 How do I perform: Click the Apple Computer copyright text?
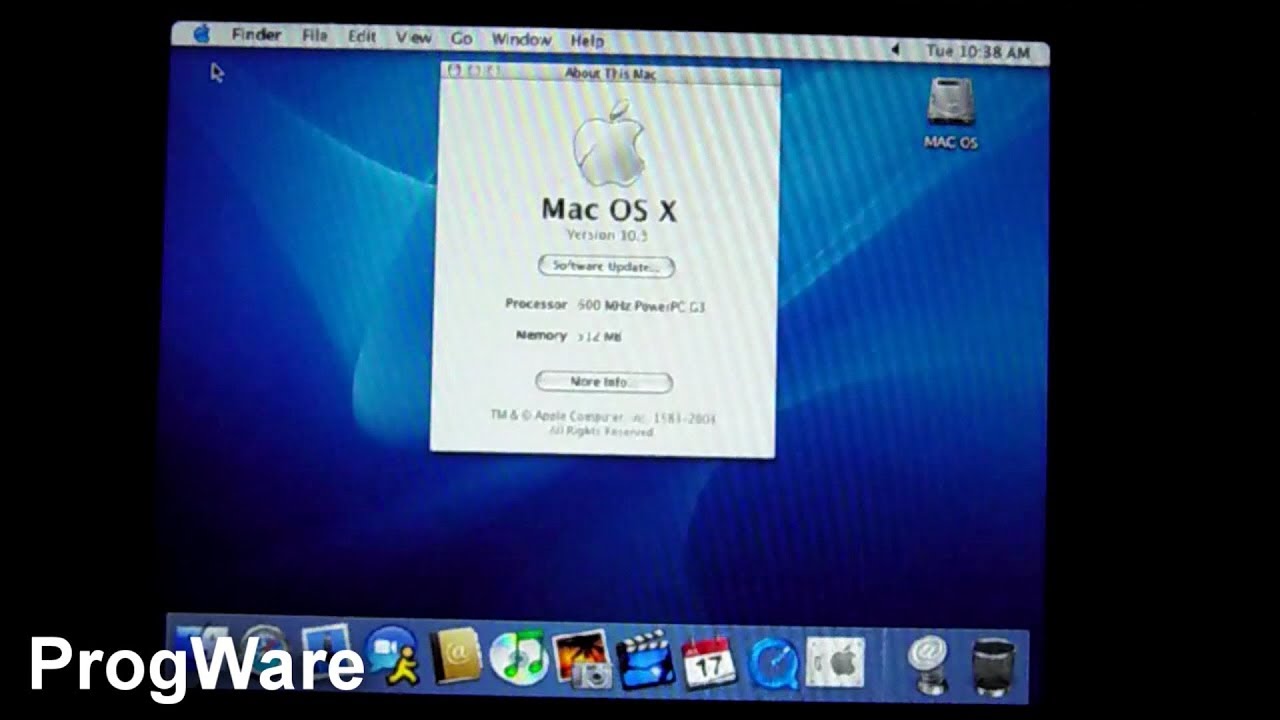pos(603,424)
